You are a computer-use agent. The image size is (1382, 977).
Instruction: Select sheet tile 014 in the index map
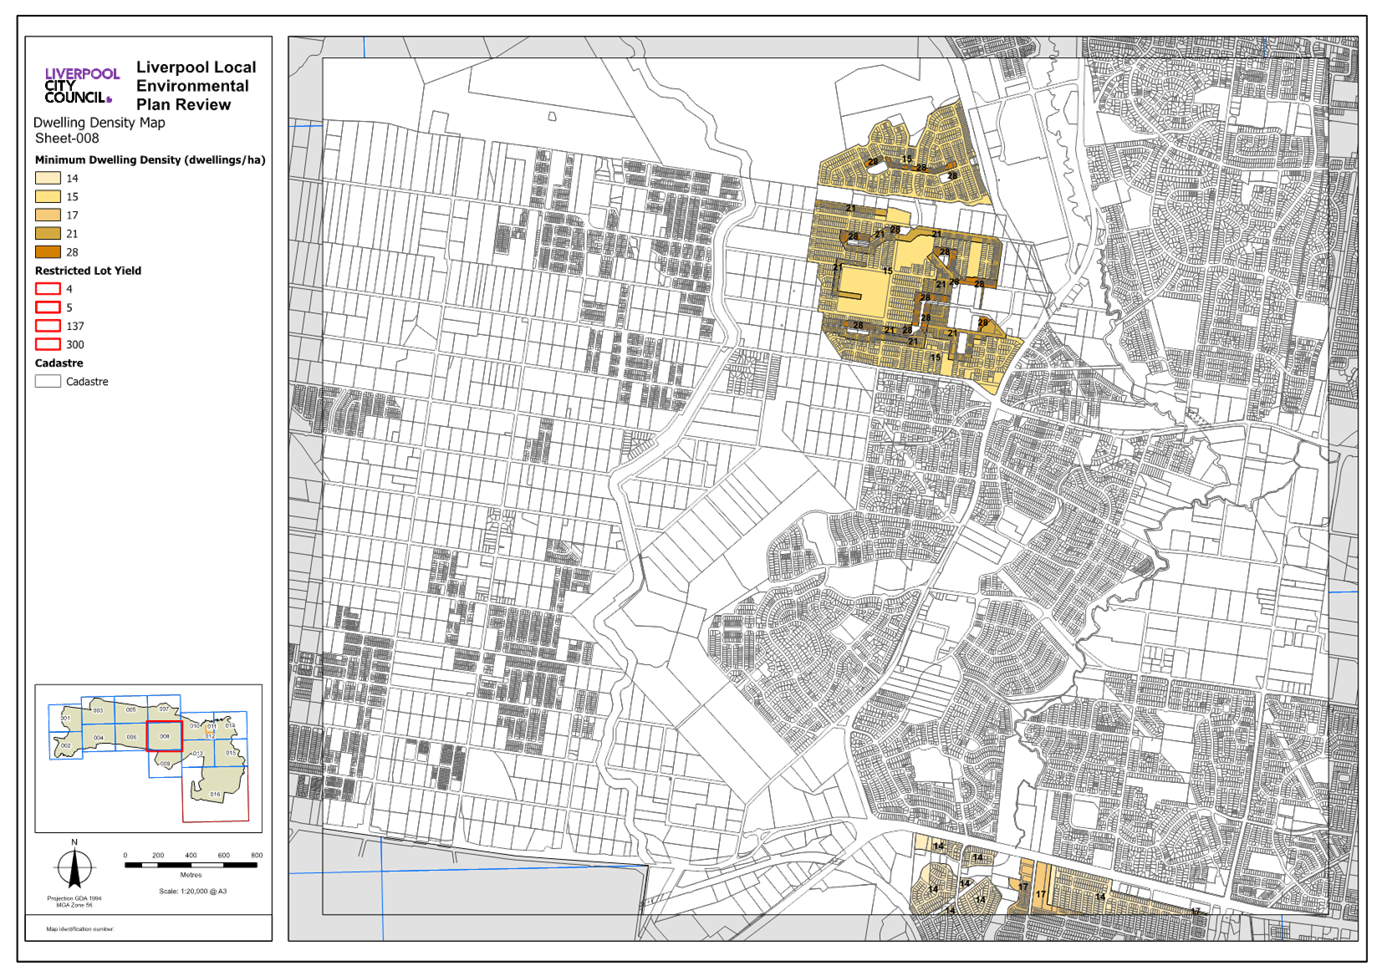click(230, 725)
